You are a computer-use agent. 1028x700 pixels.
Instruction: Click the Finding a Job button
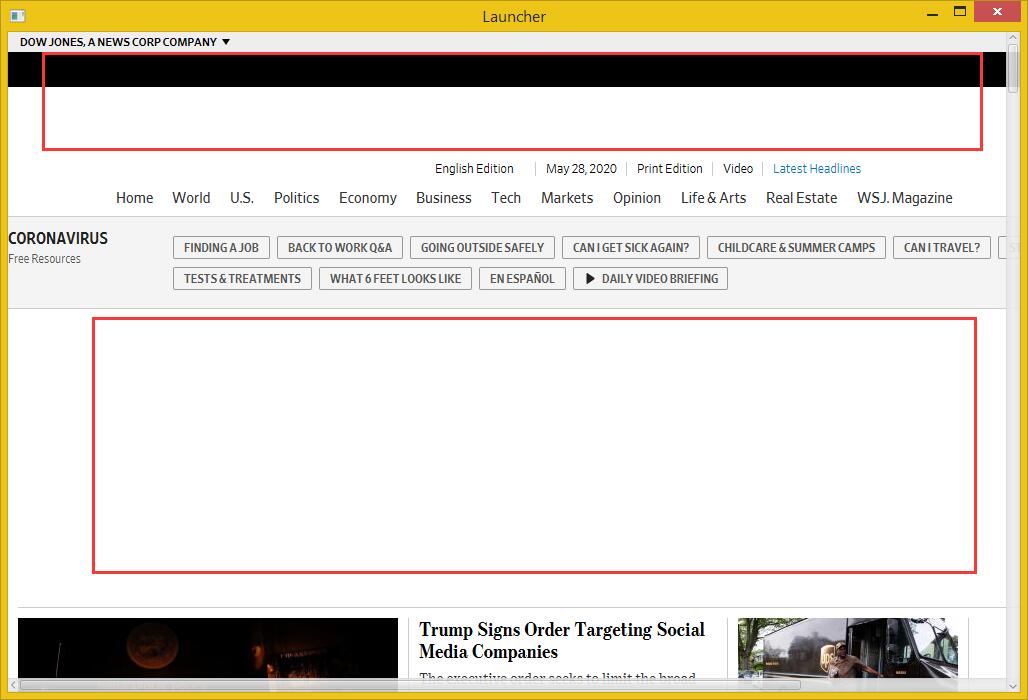(x=221, y=248)
